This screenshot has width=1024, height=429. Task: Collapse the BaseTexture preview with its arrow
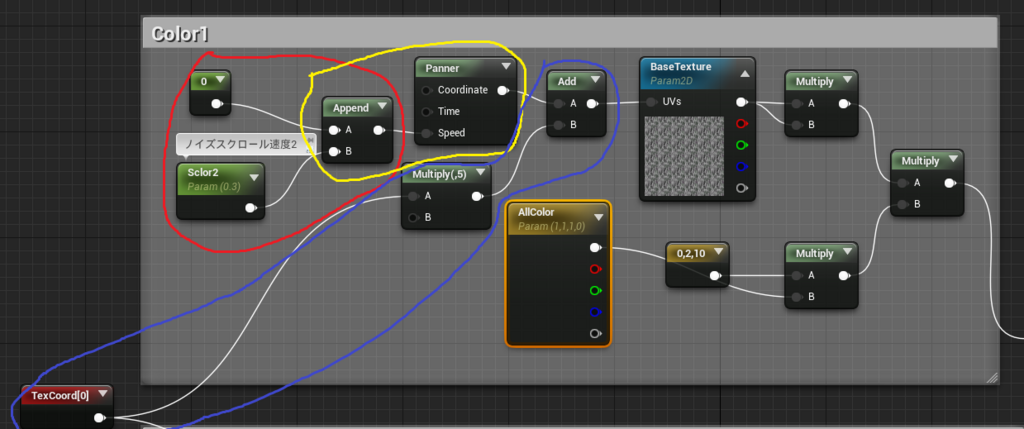pos(744,74)
